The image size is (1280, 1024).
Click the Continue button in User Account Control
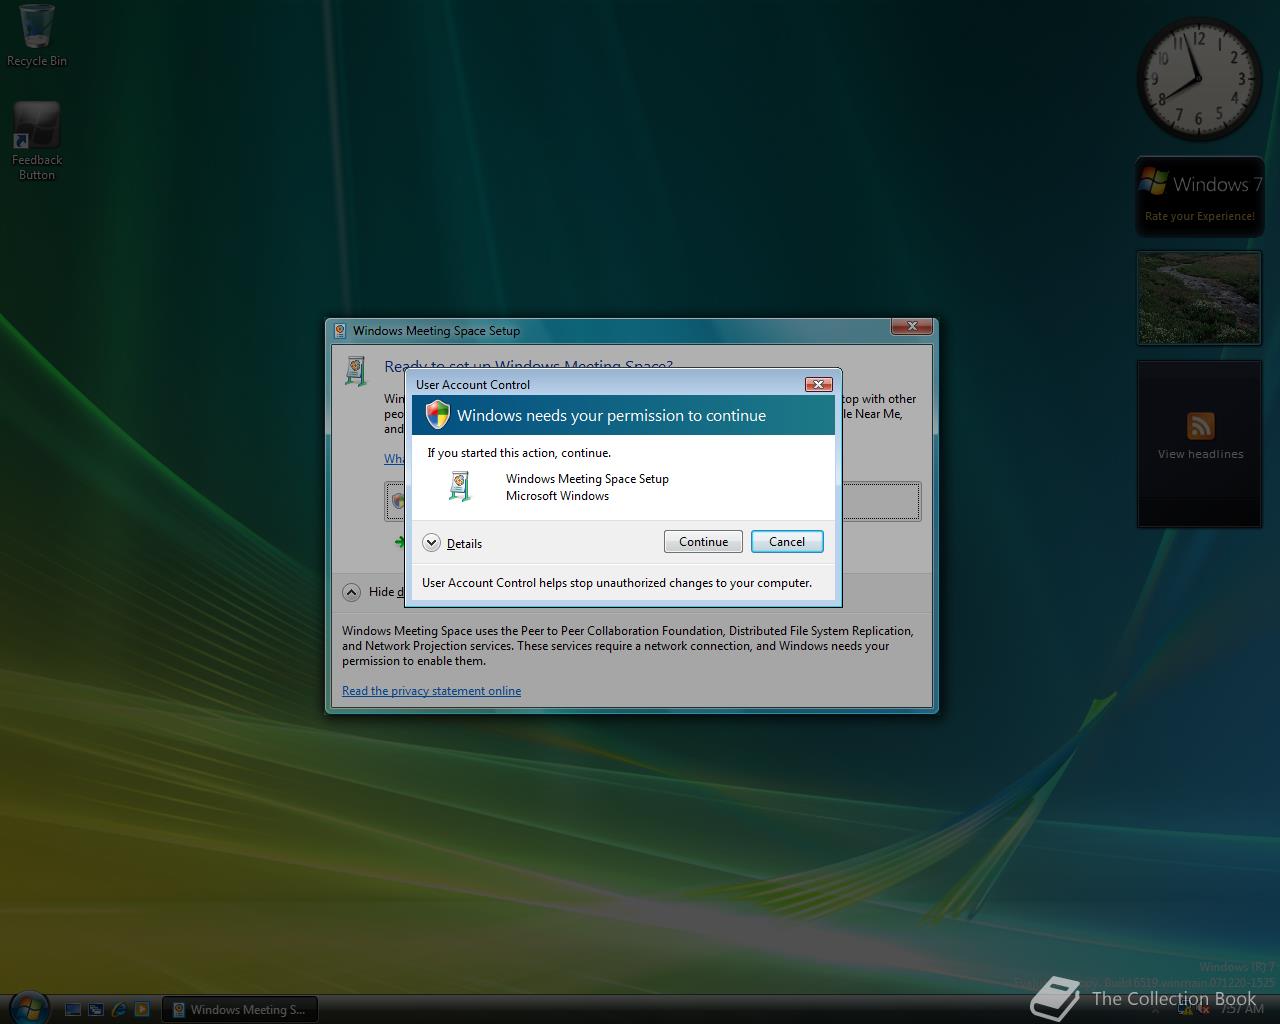(x=703, y=542)
